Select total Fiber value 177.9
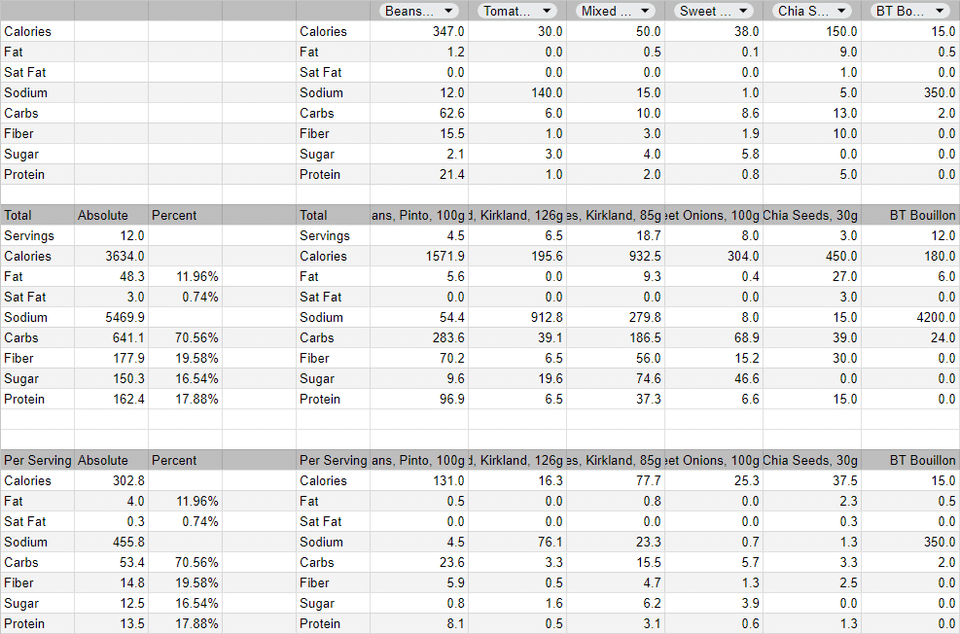 pyautogui.click(x=111, y=358)
